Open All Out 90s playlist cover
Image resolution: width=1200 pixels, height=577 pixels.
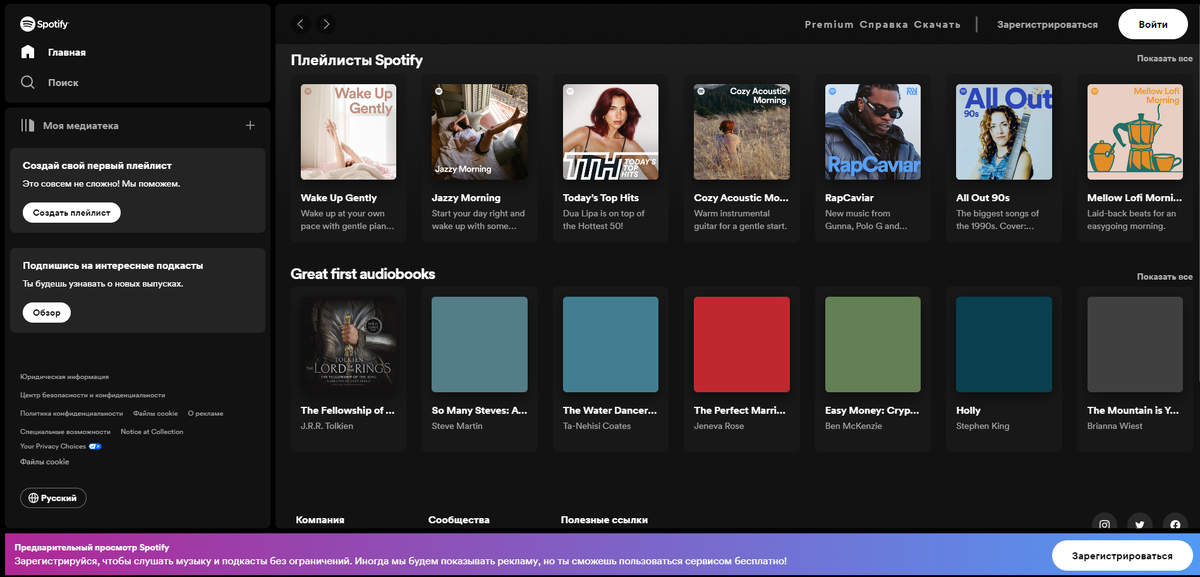1003,132
